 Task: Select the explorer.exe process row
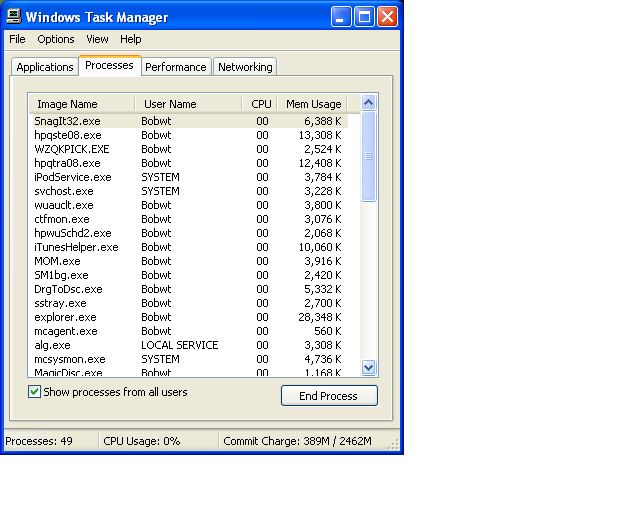[x=190, y=317]
